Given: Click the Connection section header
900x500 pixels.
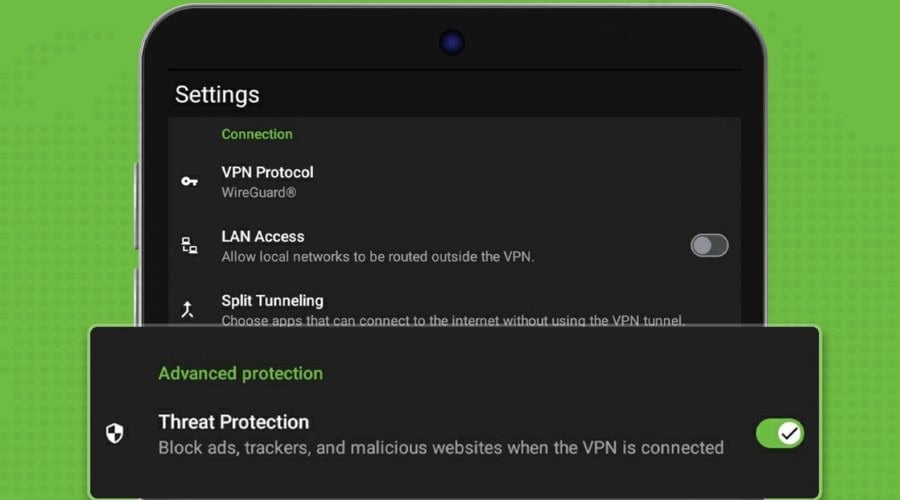Looking at the screenshot, I should point(257,134).
